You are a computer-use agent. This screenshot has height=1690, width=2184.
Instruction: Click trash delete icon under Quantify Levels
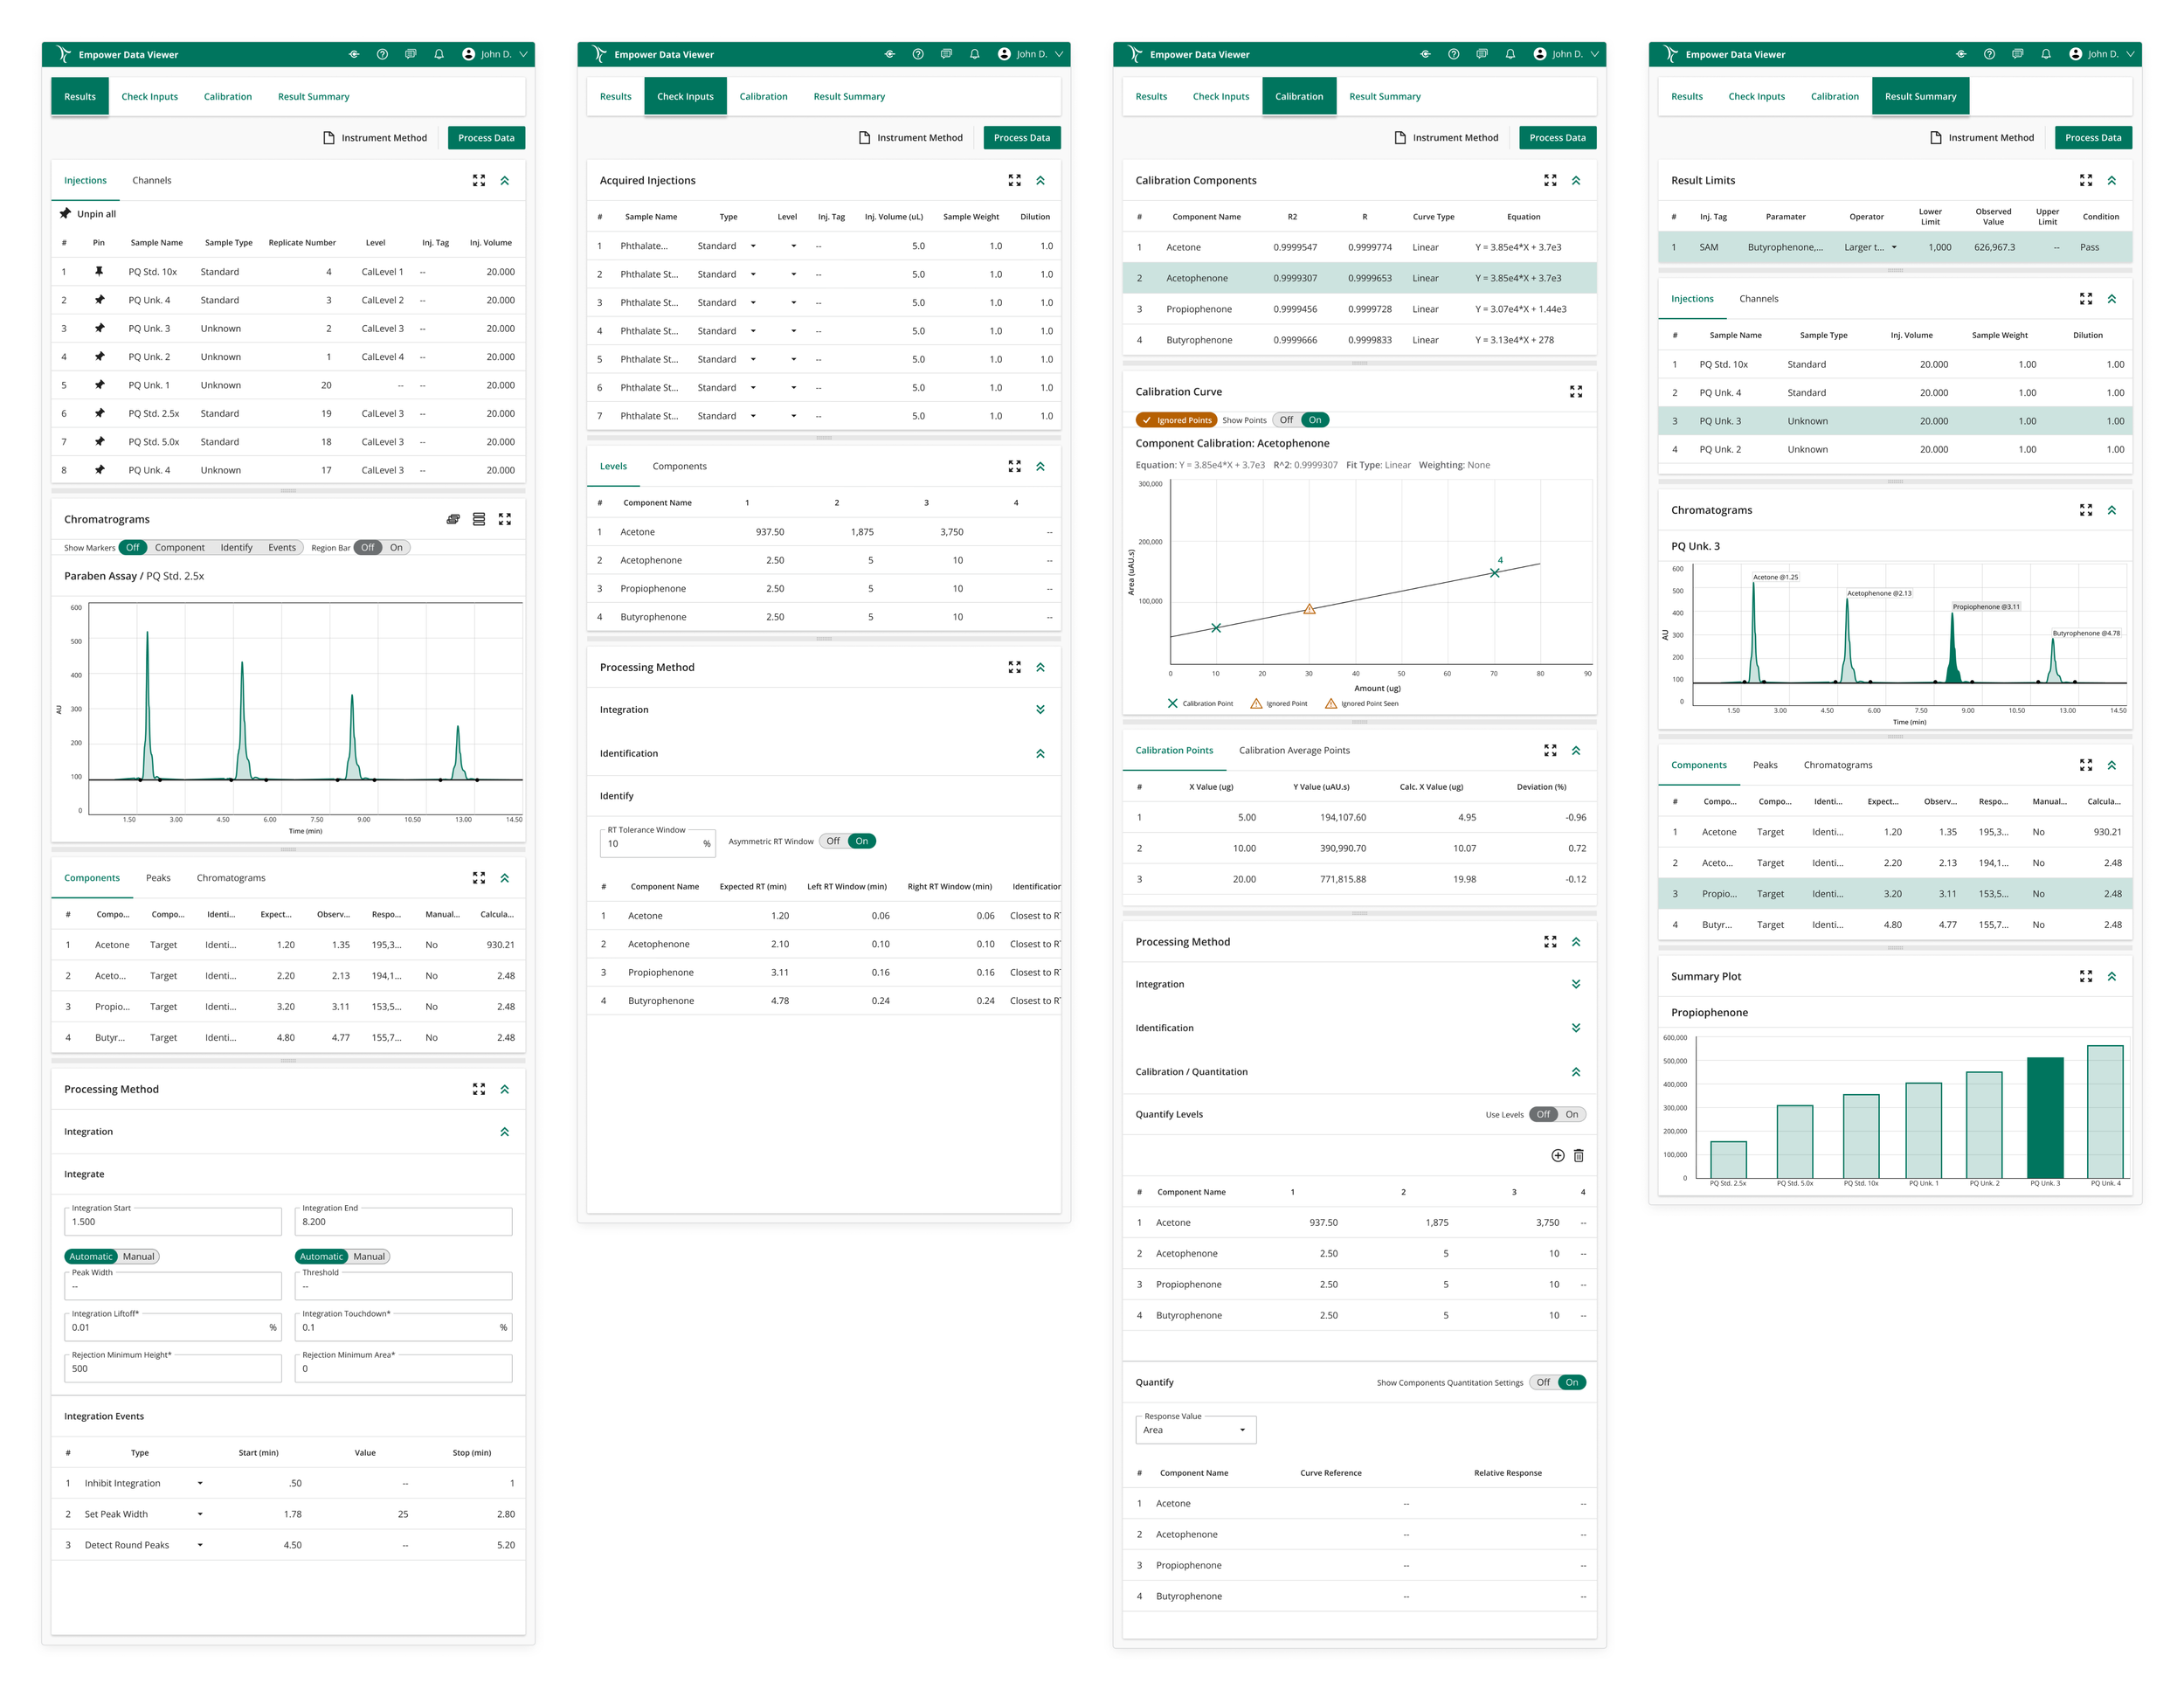[x=1578, y=1155]
